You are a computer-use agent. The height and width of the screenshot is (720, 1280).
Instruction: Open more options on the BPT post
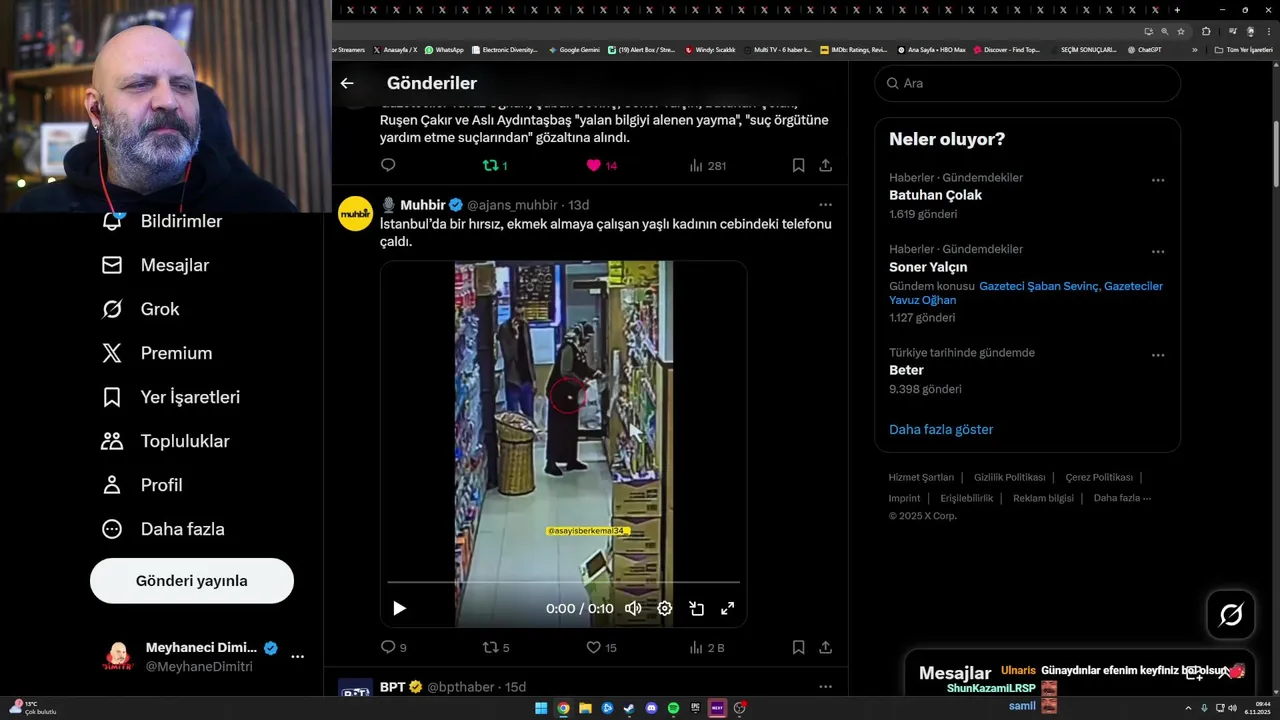click(825, 687)
